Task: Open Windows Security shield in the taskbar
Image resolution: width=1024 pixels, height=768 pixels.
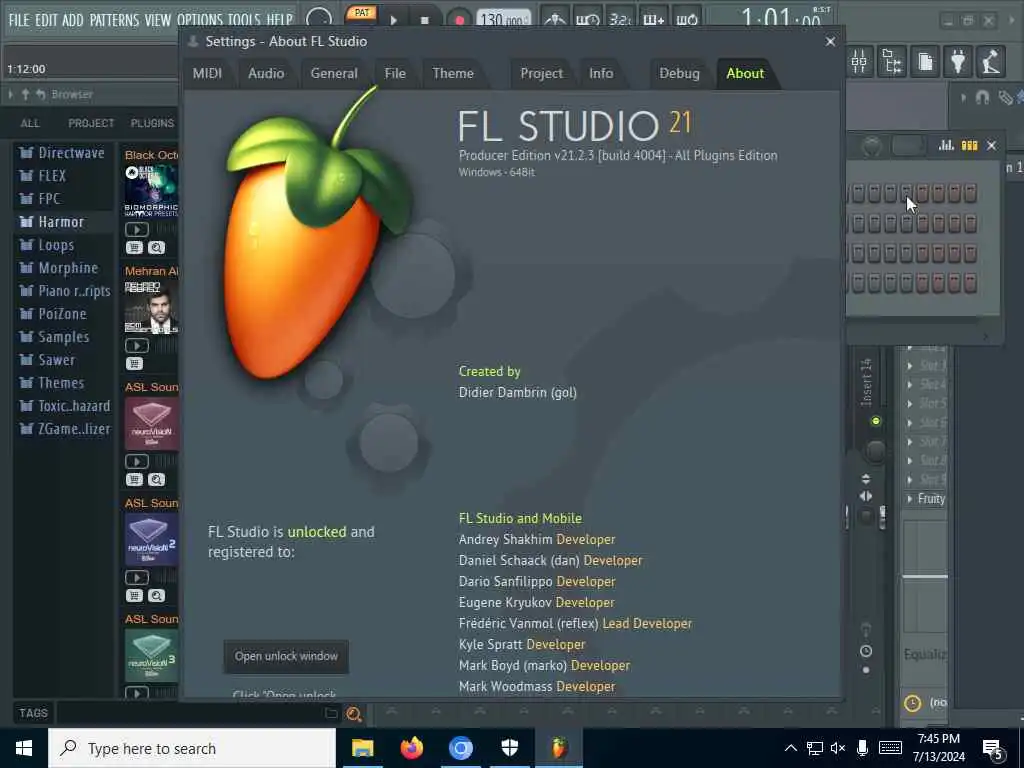Action: (510, 748)
